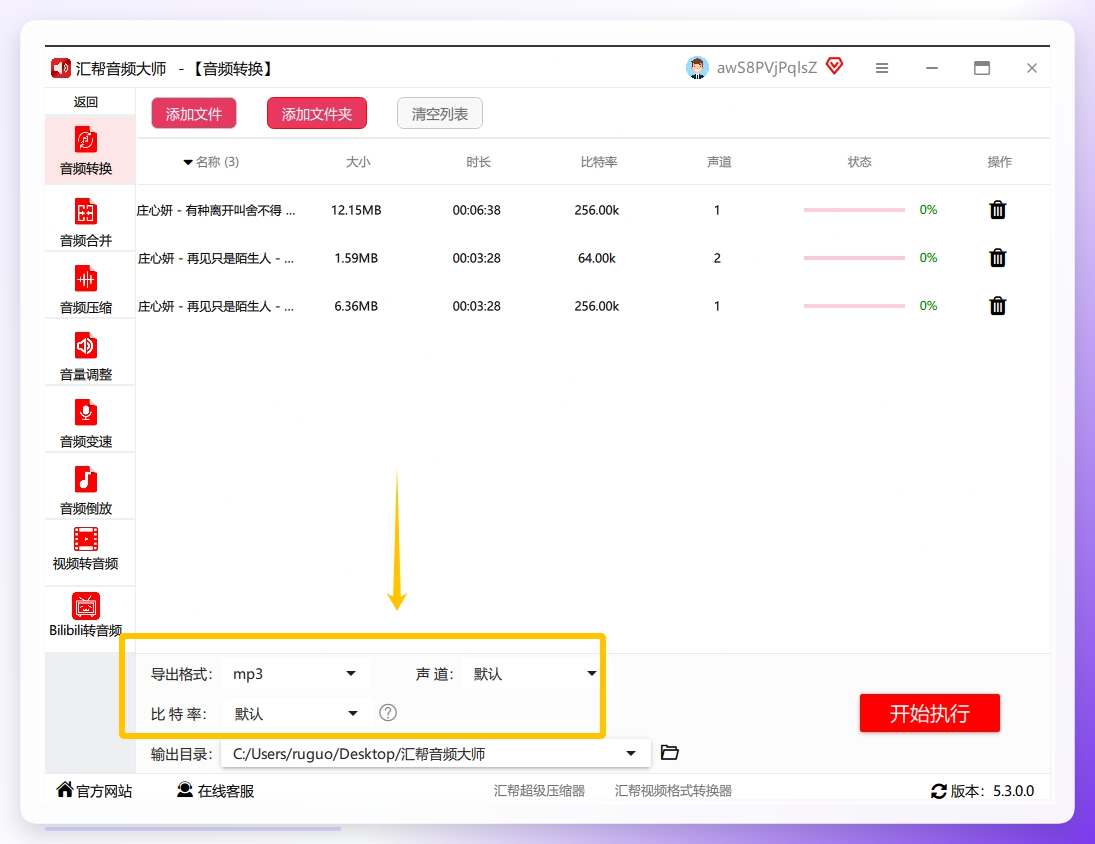Click the 添加文件 button
Image resolution: width=1095 pixels, height=844 pixels.
pos(193,113)
